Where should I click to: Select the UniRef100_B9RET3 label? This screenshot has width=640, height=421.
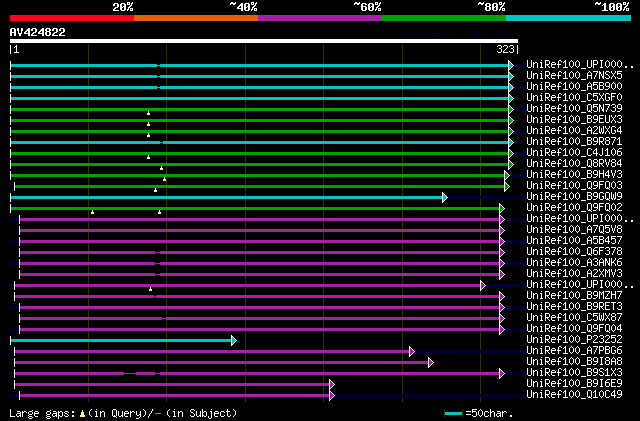[x=574, y=307]
